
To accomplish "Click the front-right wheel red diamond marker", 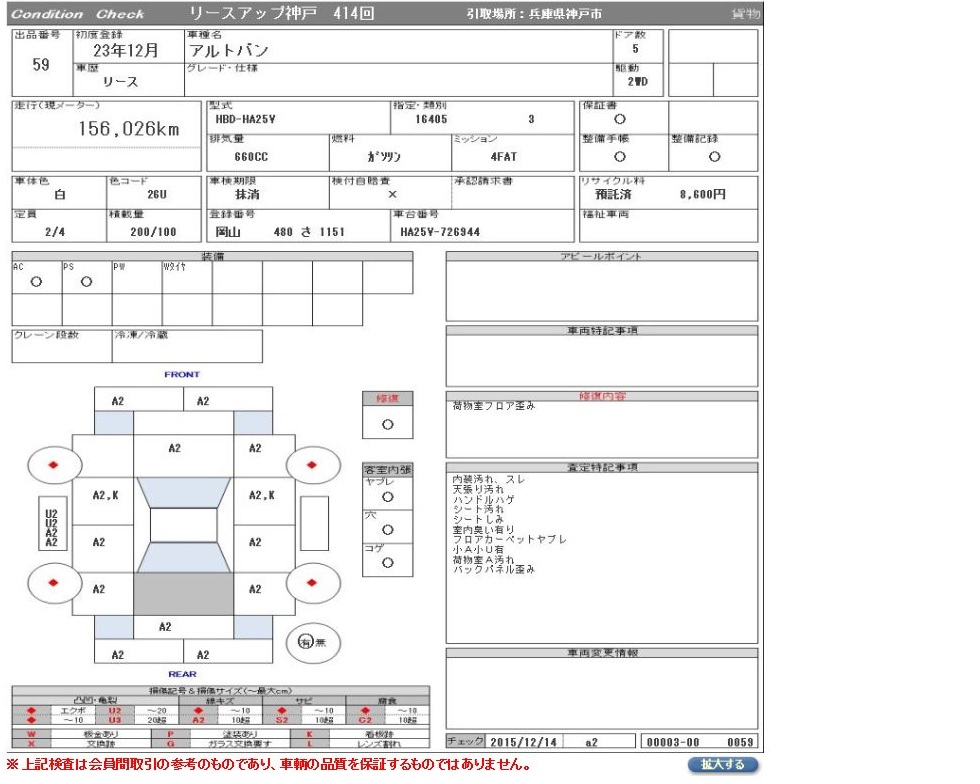I will click(311, 465).
